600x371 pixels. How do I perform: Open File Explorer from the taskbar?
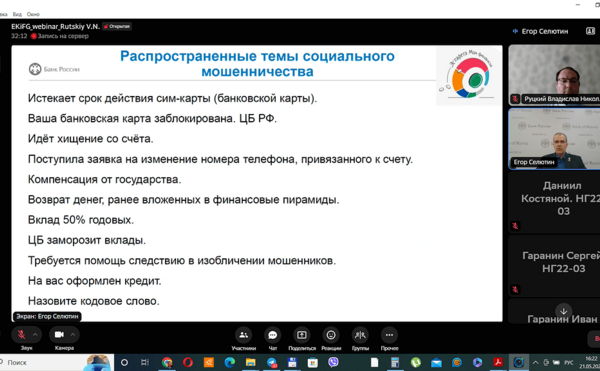251,362
